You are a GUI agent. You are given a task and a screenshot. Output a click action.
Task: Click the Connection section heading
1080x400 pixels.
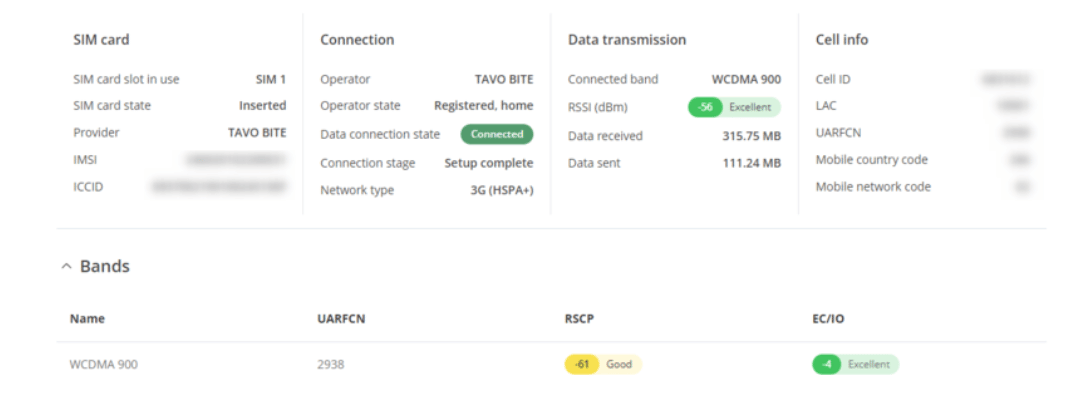coord(357,40)
